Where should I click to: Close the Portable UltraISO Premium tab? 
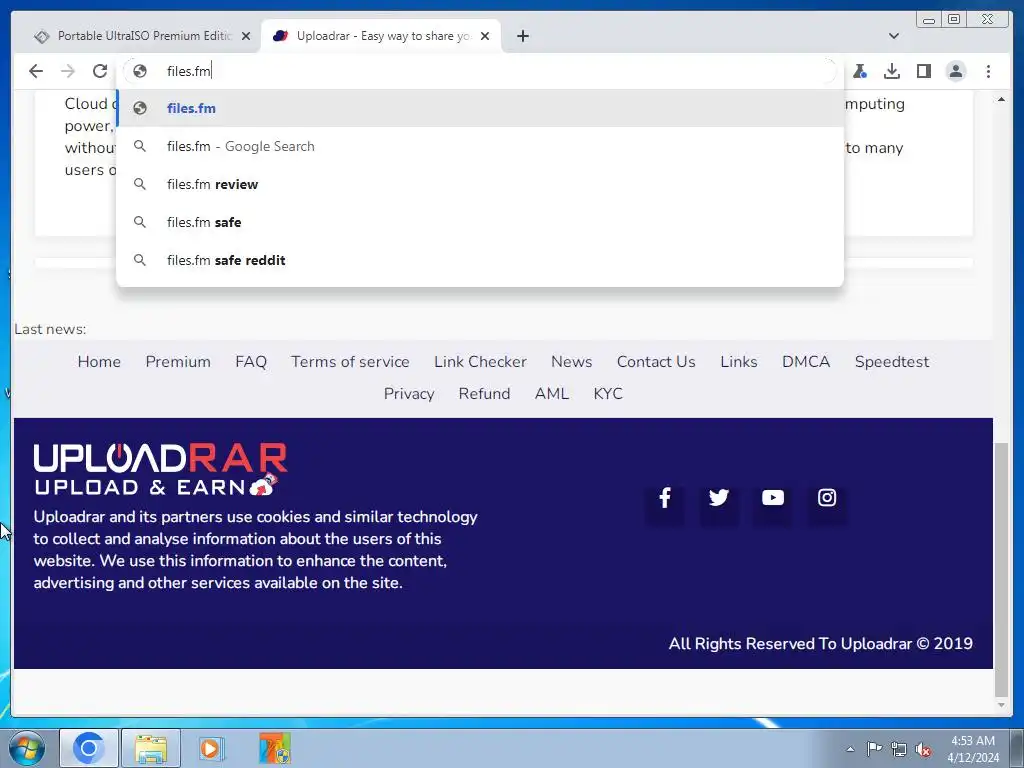[246, 36]
